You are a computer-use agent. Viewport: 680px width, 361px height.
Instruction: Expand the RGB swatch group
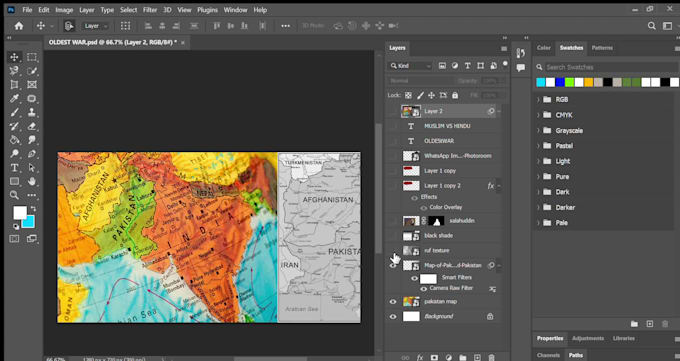[x=539, y=100]
